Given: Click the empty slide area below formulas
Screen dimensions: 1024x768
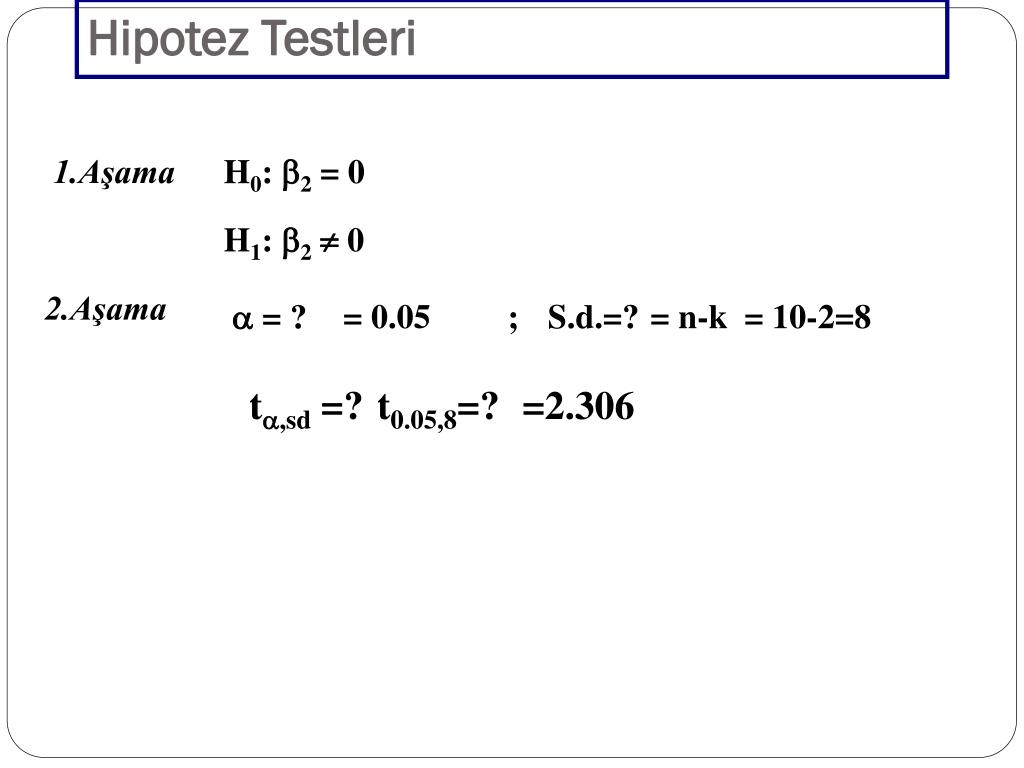Looking at the screenshot, I should (x=511, y=588).
